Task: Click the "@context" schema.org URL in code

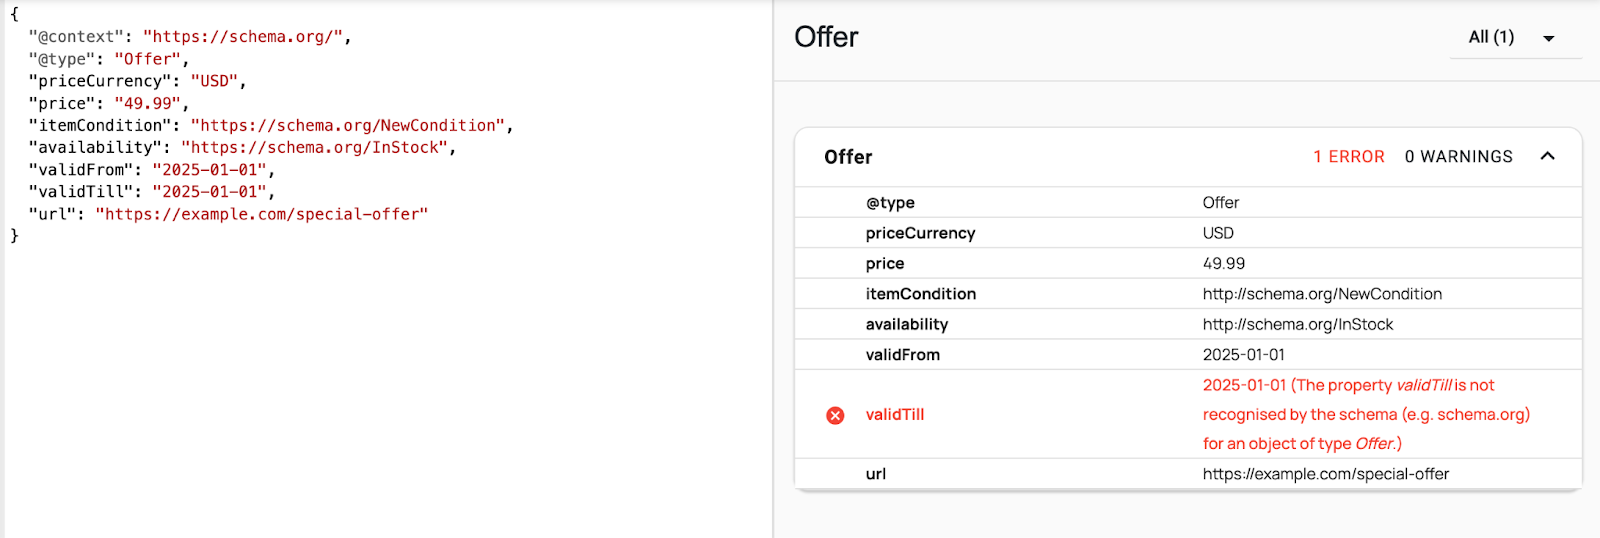Action: [x=243, y=37]
